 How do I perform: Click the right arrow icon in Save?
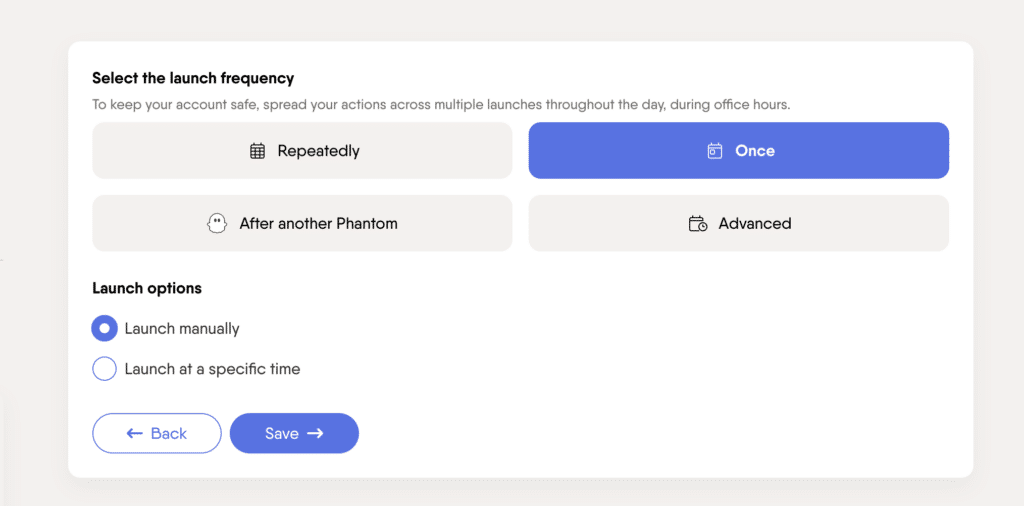[x=315, y=434]
